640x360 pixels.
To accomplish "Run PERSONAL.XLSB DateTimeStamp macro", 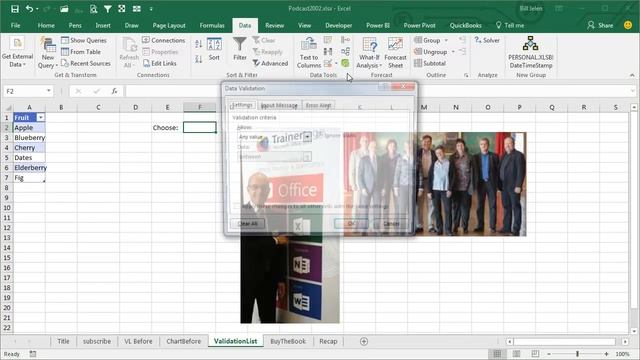I will click(531, 52).
